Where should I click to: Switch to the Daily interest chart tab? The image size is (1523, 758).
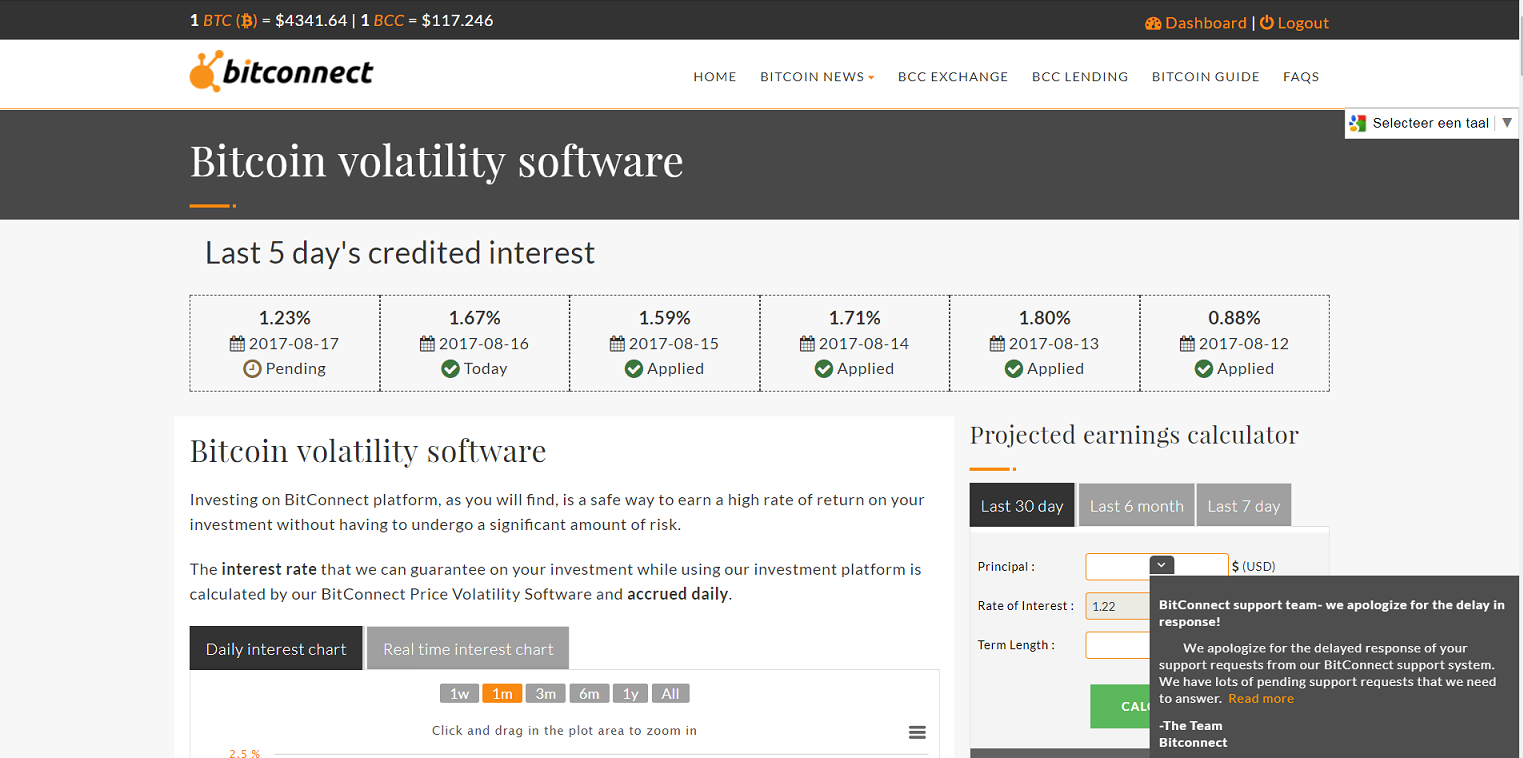coord(276,649)
